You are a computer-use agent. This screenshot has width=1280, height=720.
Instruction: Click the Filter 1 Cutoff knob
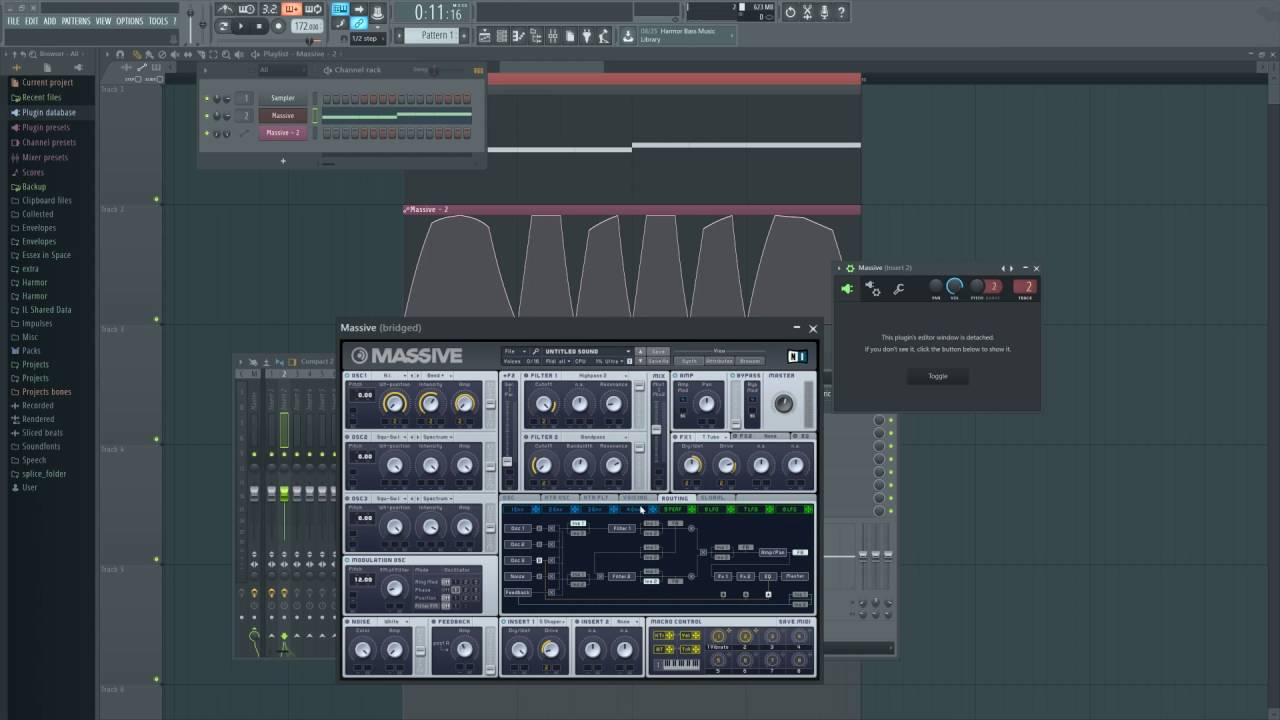(543, 404)
